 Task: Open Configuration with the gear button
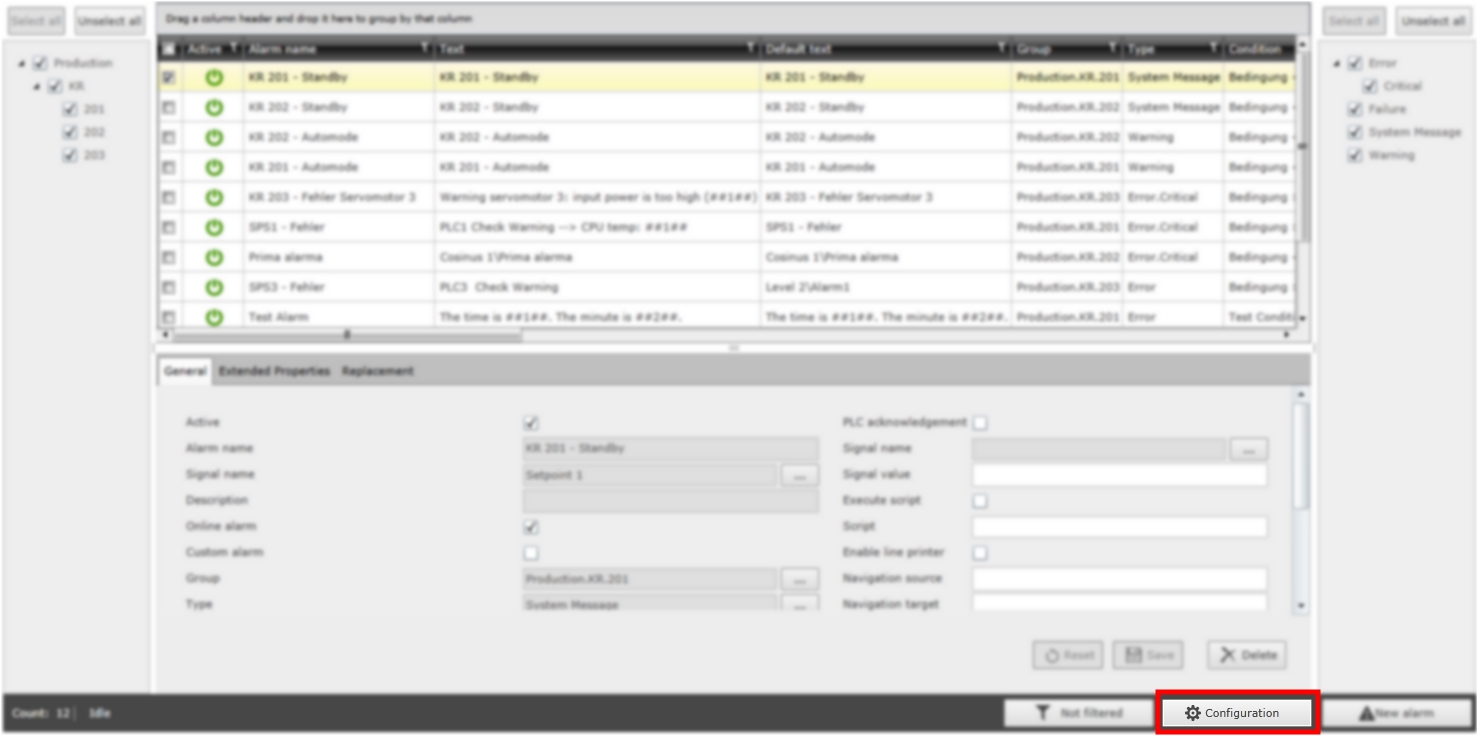(x=1236, y=713)
